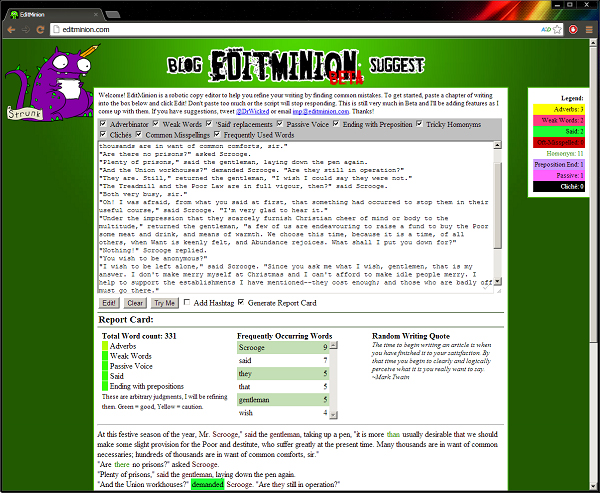Viewport: 600px width, 493px height.
Task: Toggle the 'Said' replacements checkbox
Action: 209,124
